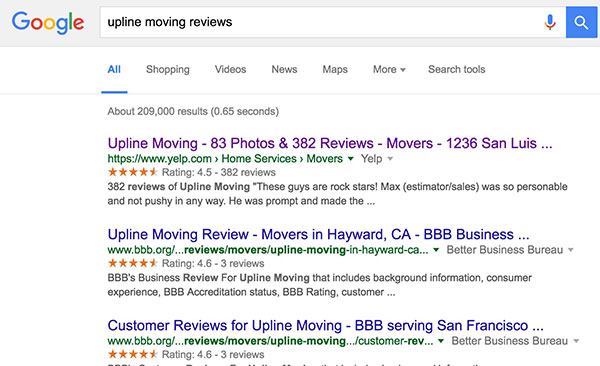This screenshot has height=366, width=600.
Task: Expand arrow next to second result's Better Business Bureau
Action: 571,250
